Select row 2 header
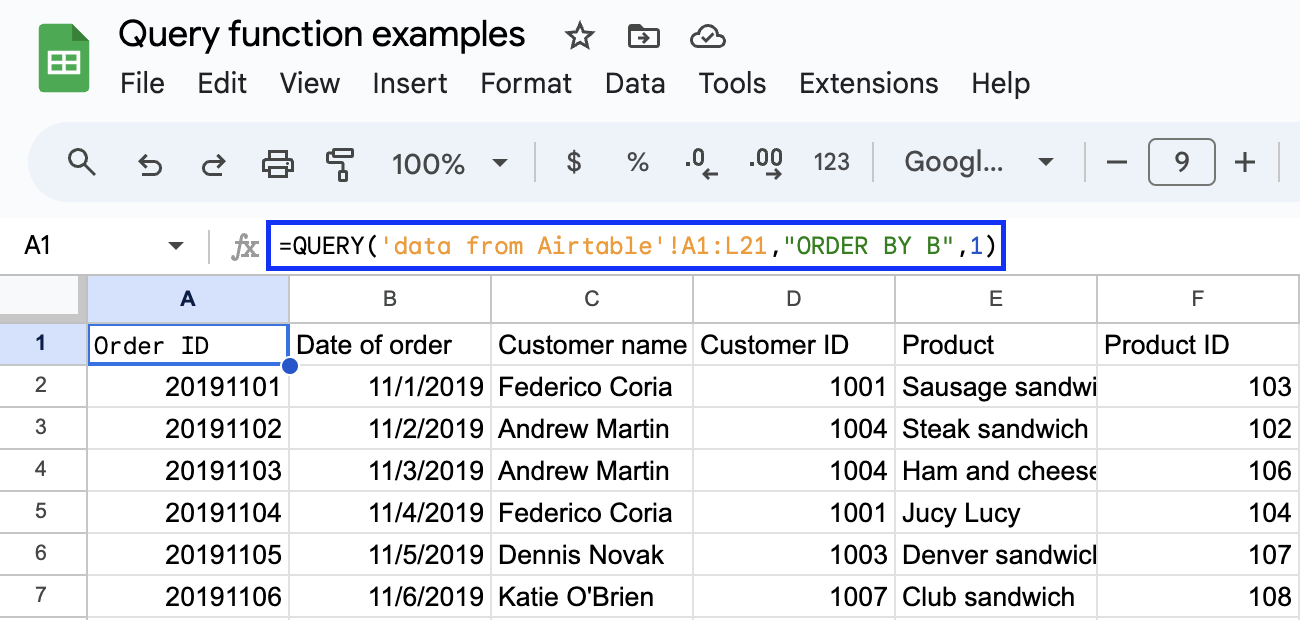Viewport: 1300px width, 620px height. (x=44, y=386)
